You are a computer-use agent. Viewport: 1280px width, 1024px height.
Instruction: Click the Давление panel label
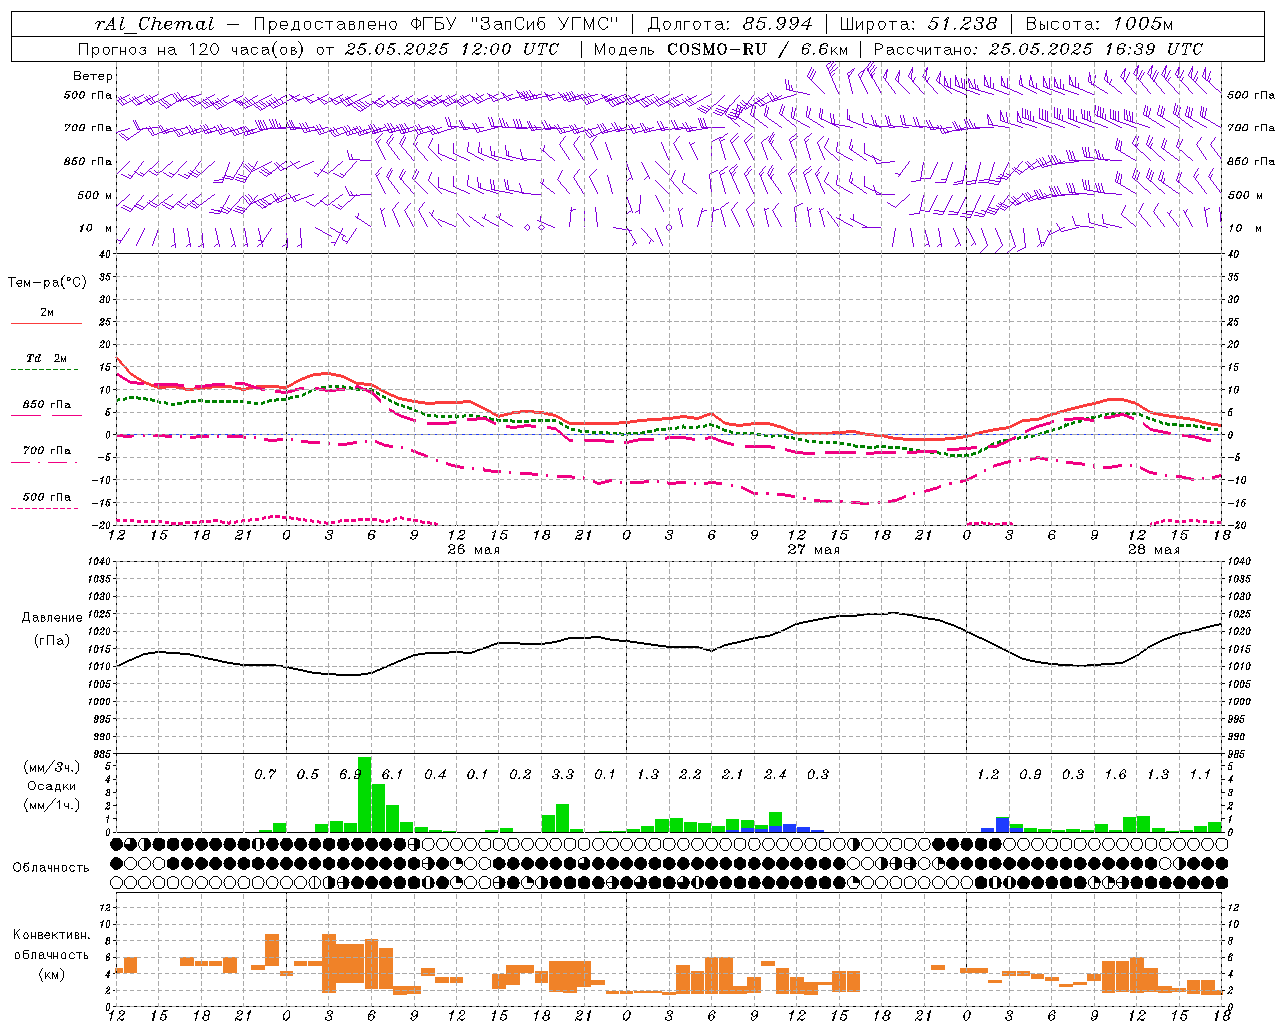coord(52,618)
